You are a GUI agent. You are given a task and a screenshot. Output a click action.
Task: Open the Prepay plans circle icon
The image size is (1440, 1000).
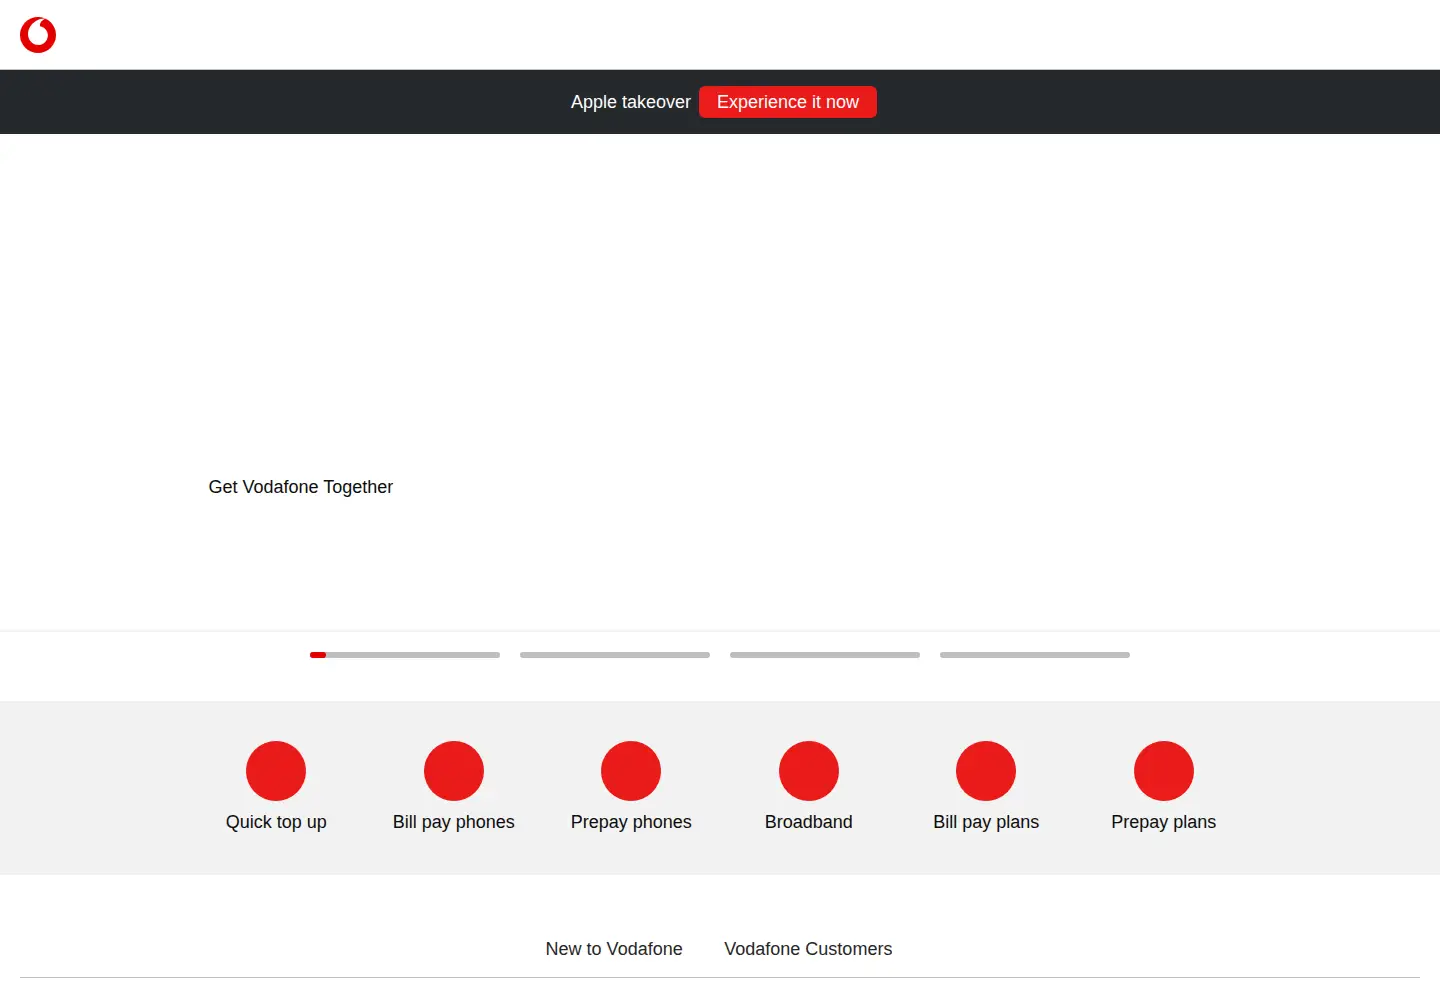pyautogui.click(x=1164, y=771)
